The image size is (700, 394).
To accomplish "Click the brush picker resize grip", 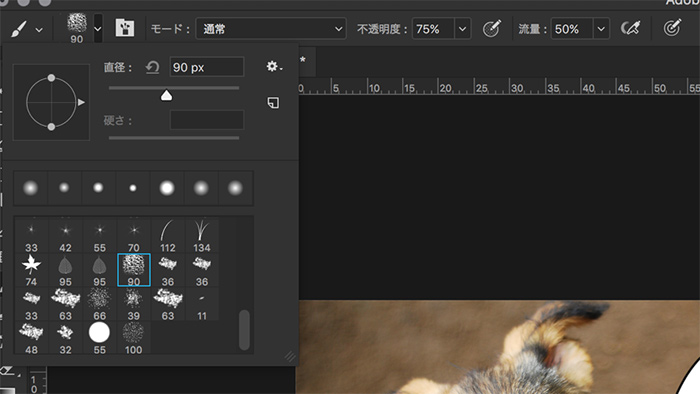I will (290, 356).
